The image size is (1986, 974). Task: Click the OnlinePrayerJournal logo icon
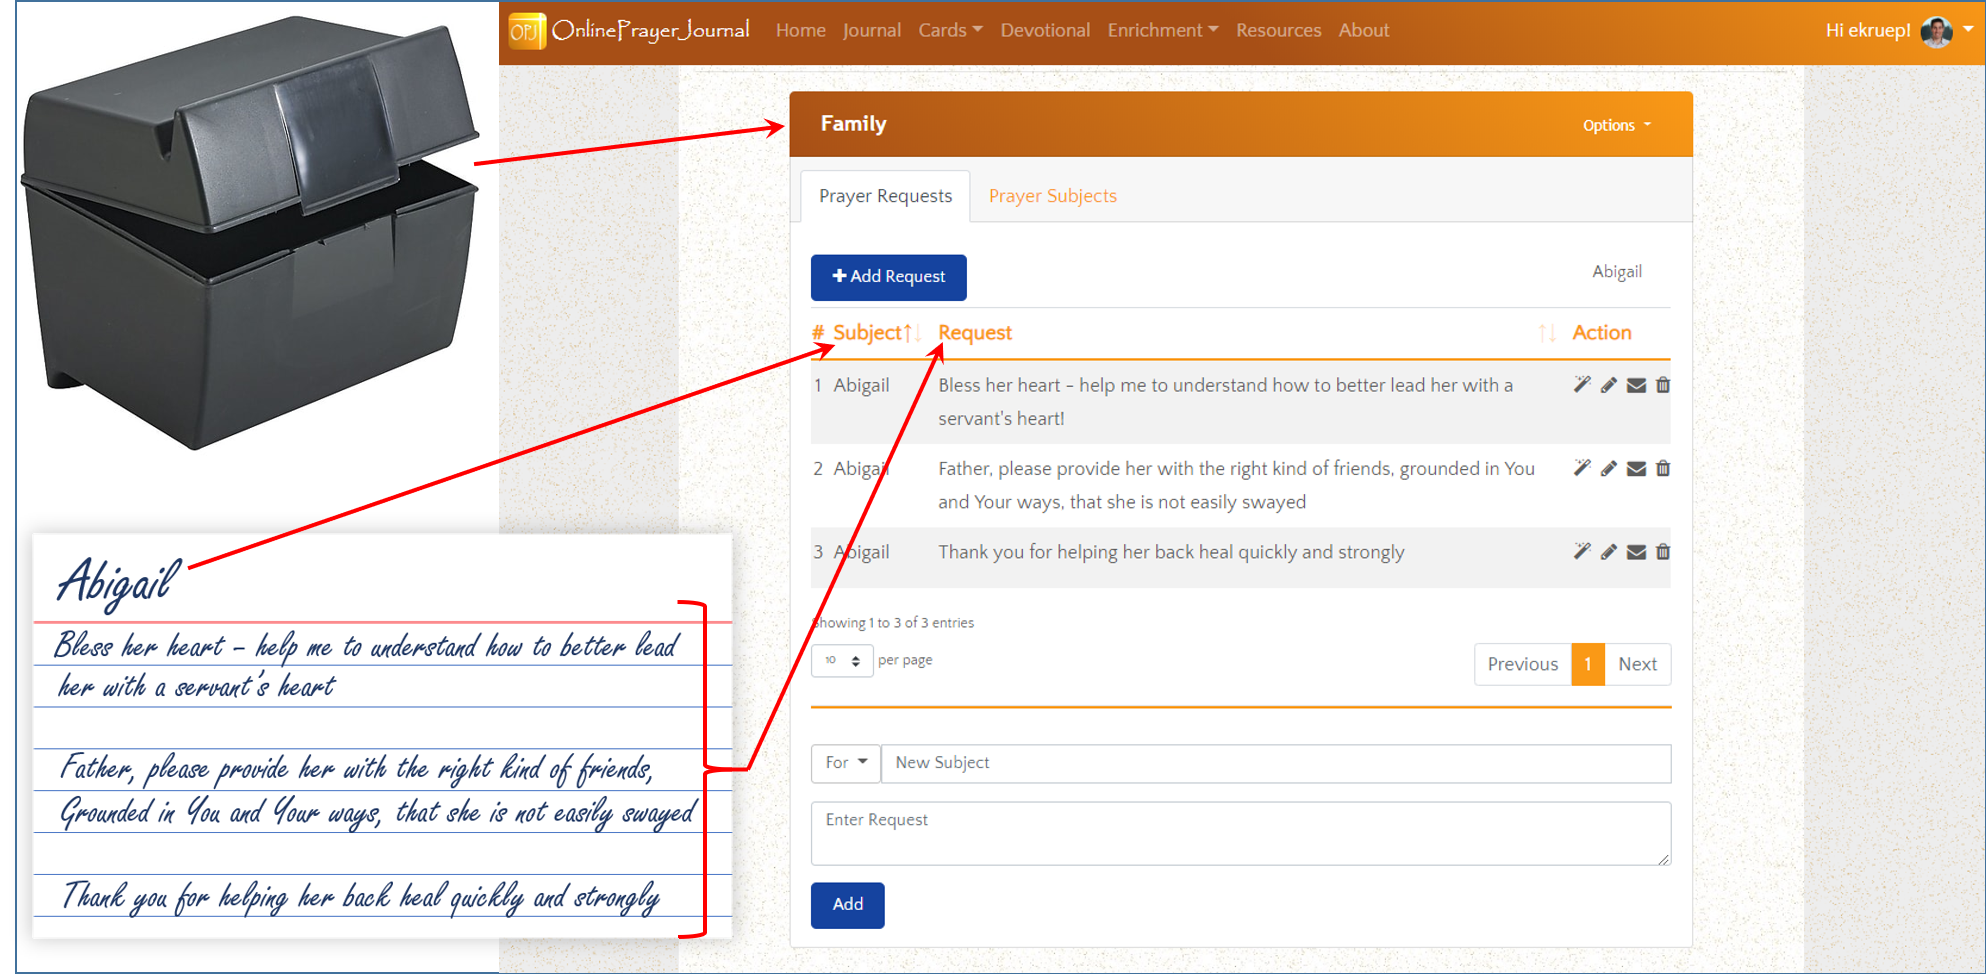[527, 31]
